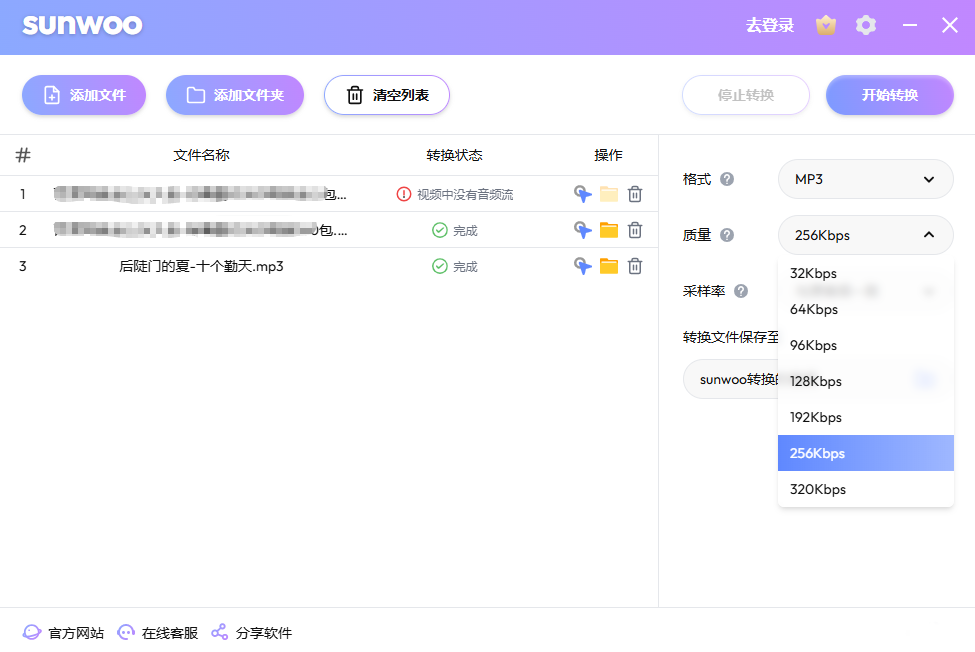The image size is (975, 652).
Task: Open settings via the gear icon
Action: point(866,26)
